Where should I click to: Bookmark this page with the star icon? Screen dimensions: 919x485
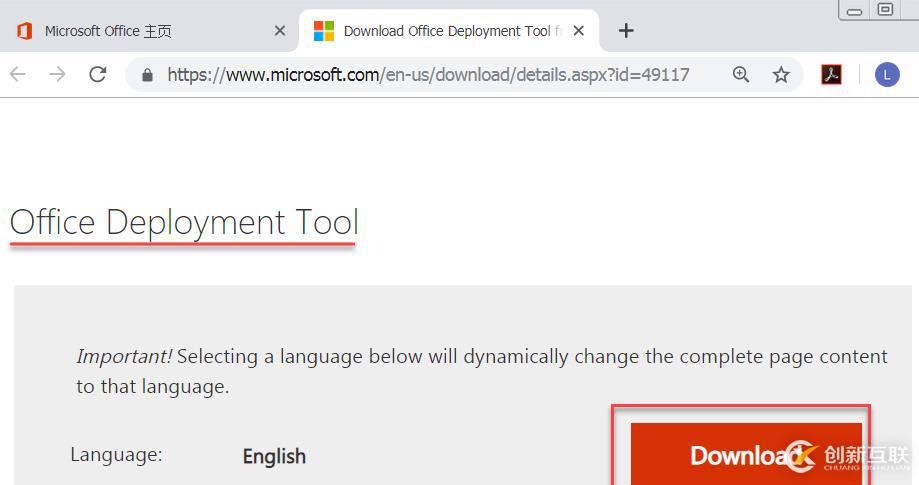pos(781,75)
